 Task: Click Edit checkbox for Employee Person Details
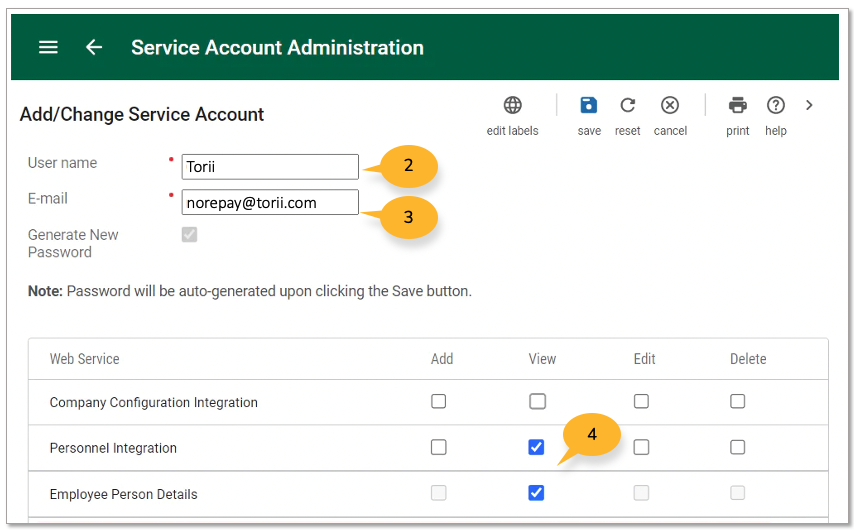(641, 493)
